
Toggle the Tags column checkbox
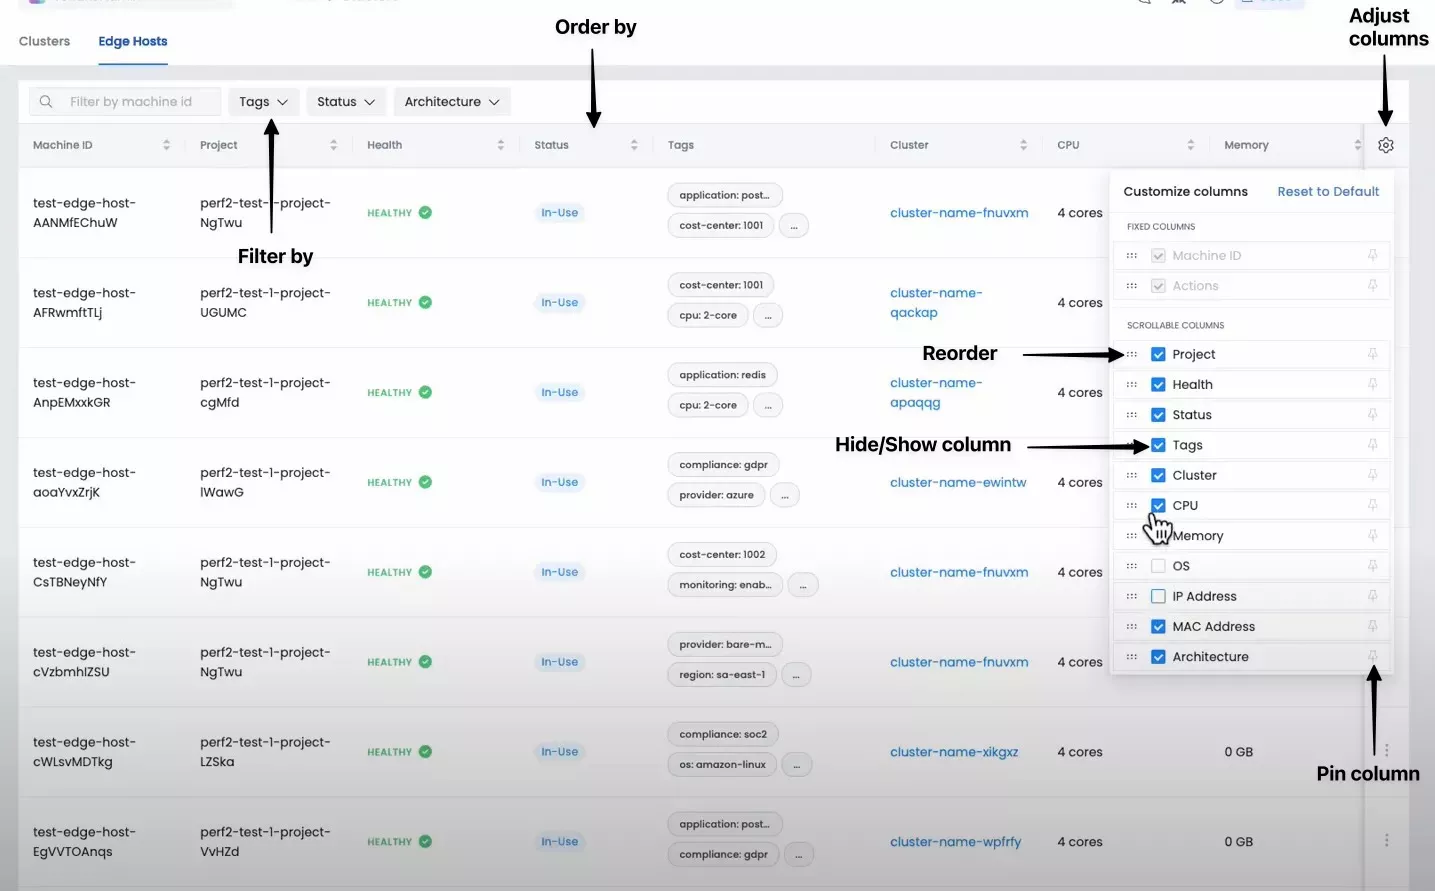(1158, 445)
